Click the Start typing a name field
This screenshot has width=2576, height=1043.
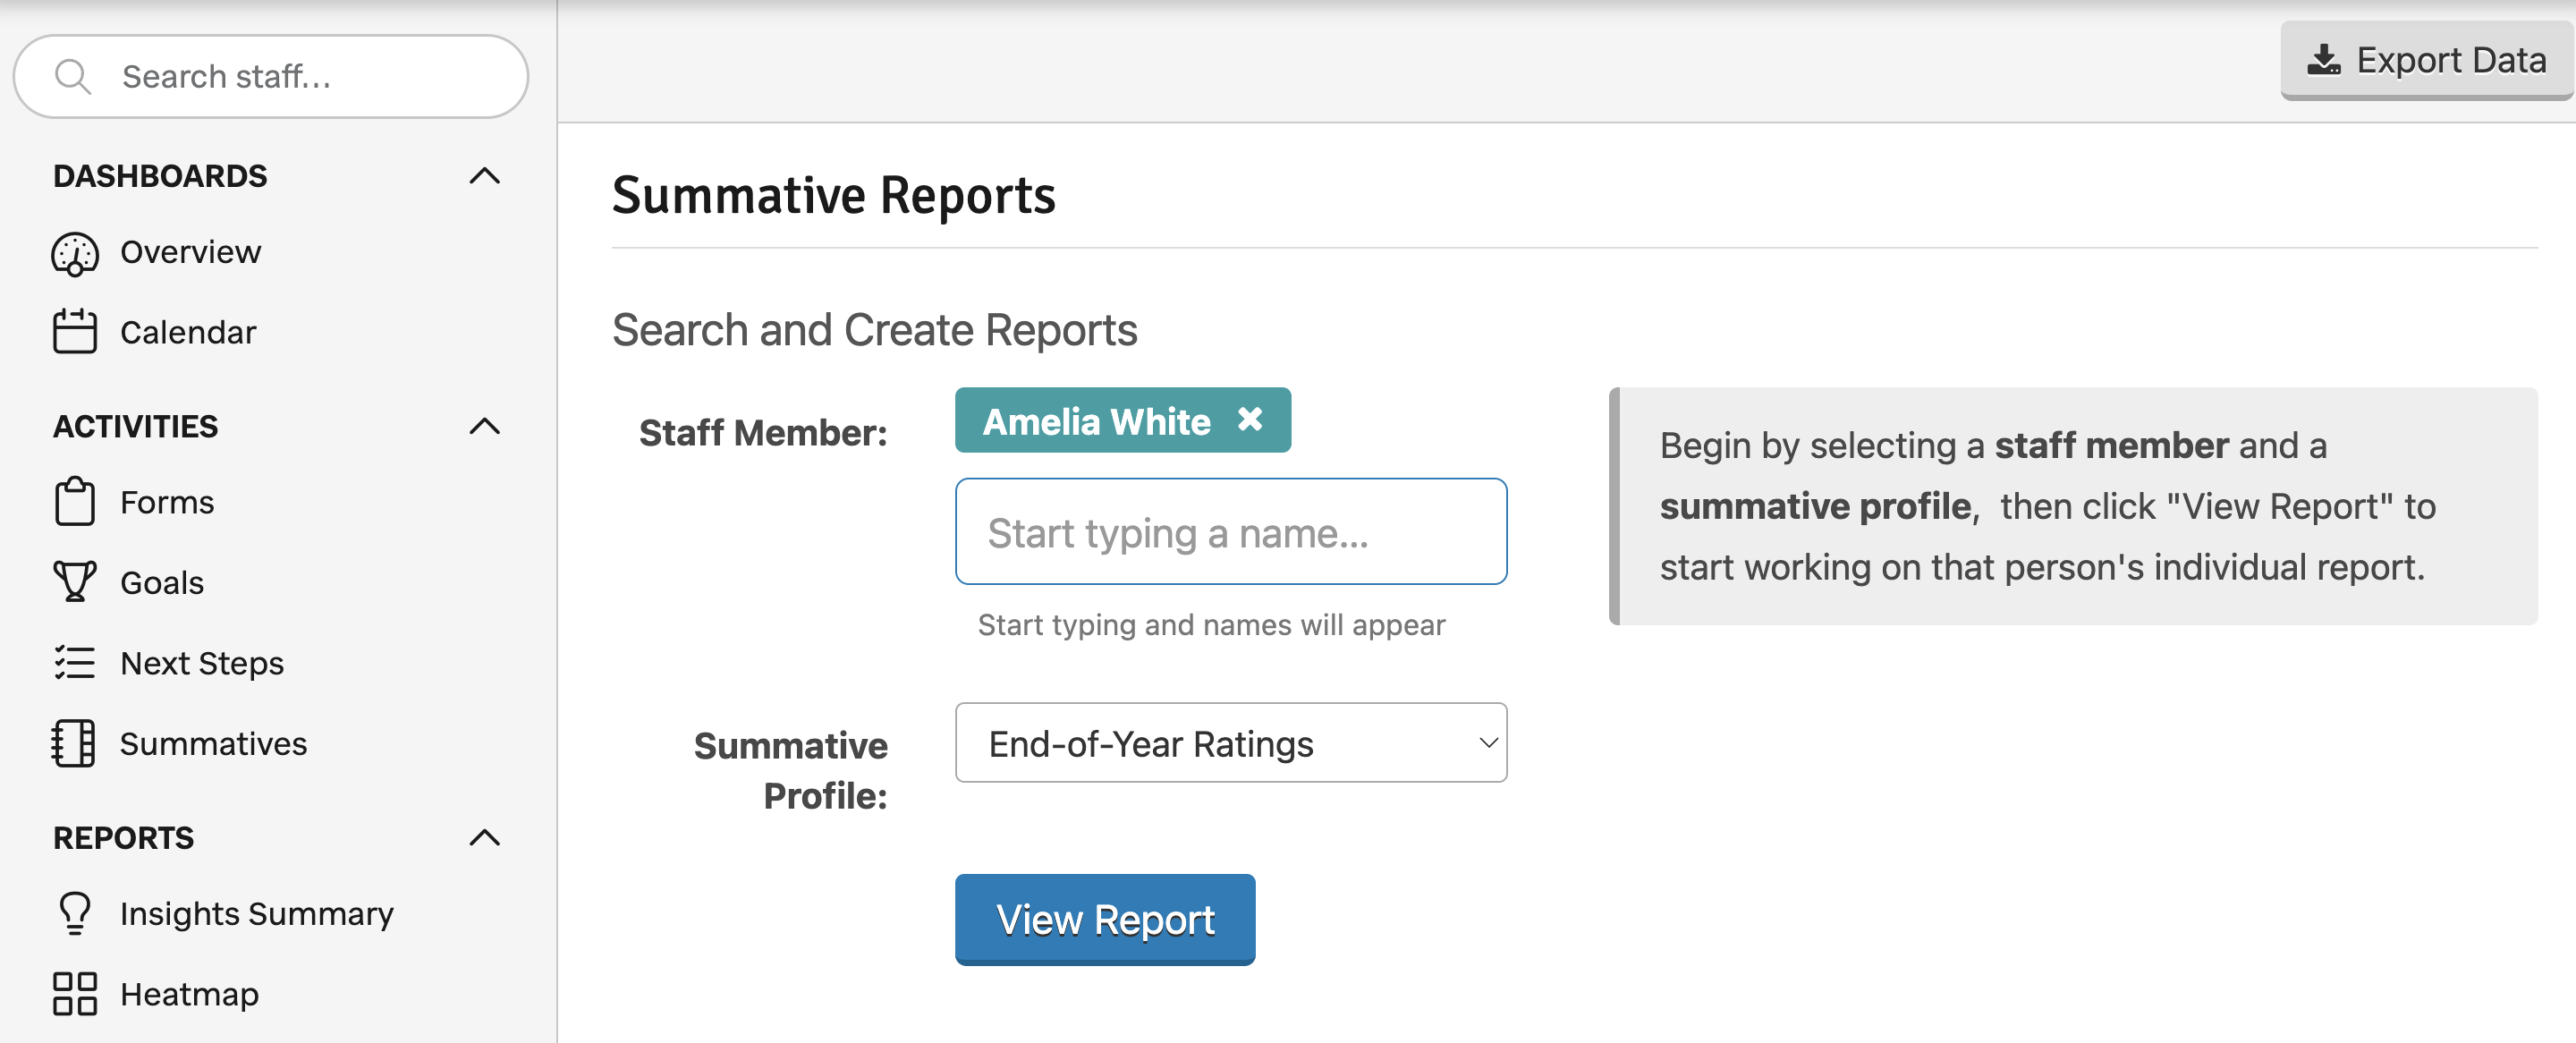coord(1230,531)
